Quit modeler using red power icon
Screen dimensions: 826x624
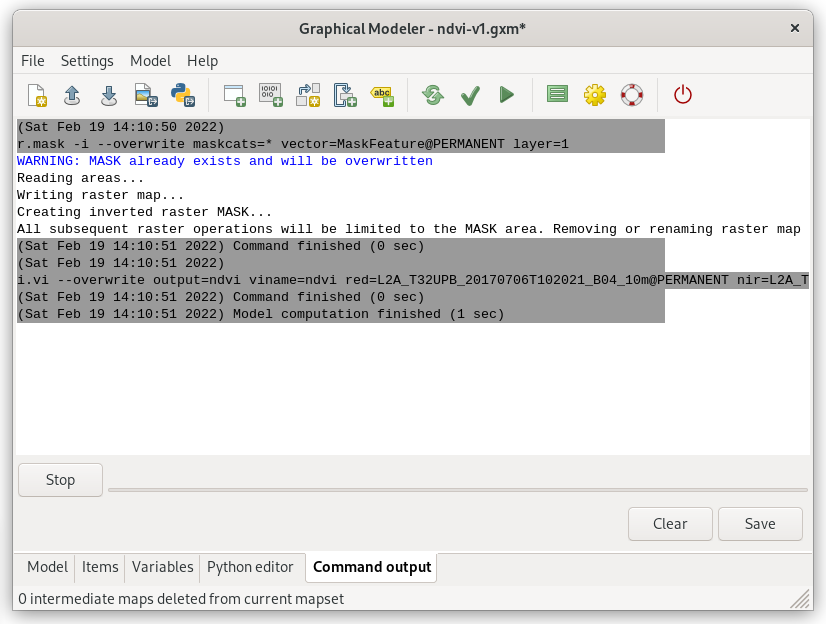[683, 95]
